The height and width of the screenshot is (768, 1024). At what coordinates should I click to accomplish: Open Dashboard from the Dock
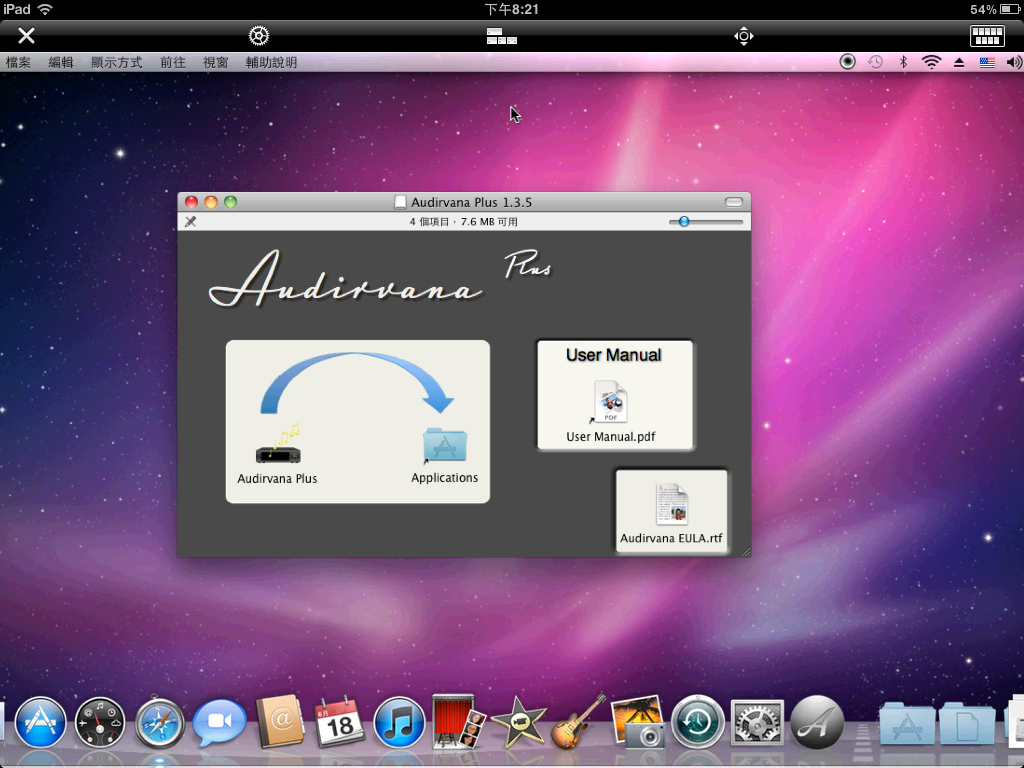[x=100, y=722]
